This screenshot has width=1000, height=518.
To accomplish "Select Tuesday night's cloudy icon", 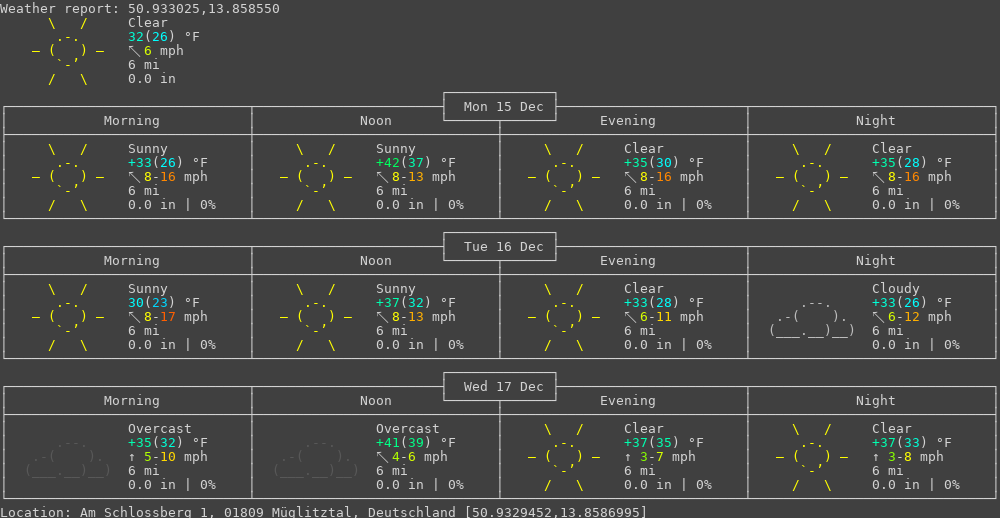I will [812, 317].
